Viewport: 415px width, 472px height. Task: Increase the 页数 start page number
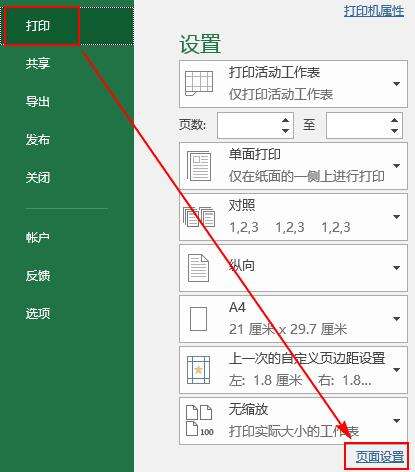pos(286,120)
